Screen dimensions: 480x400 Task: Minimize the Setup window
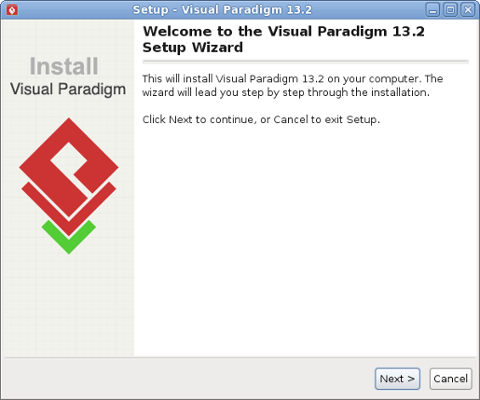tap(433, 10)
